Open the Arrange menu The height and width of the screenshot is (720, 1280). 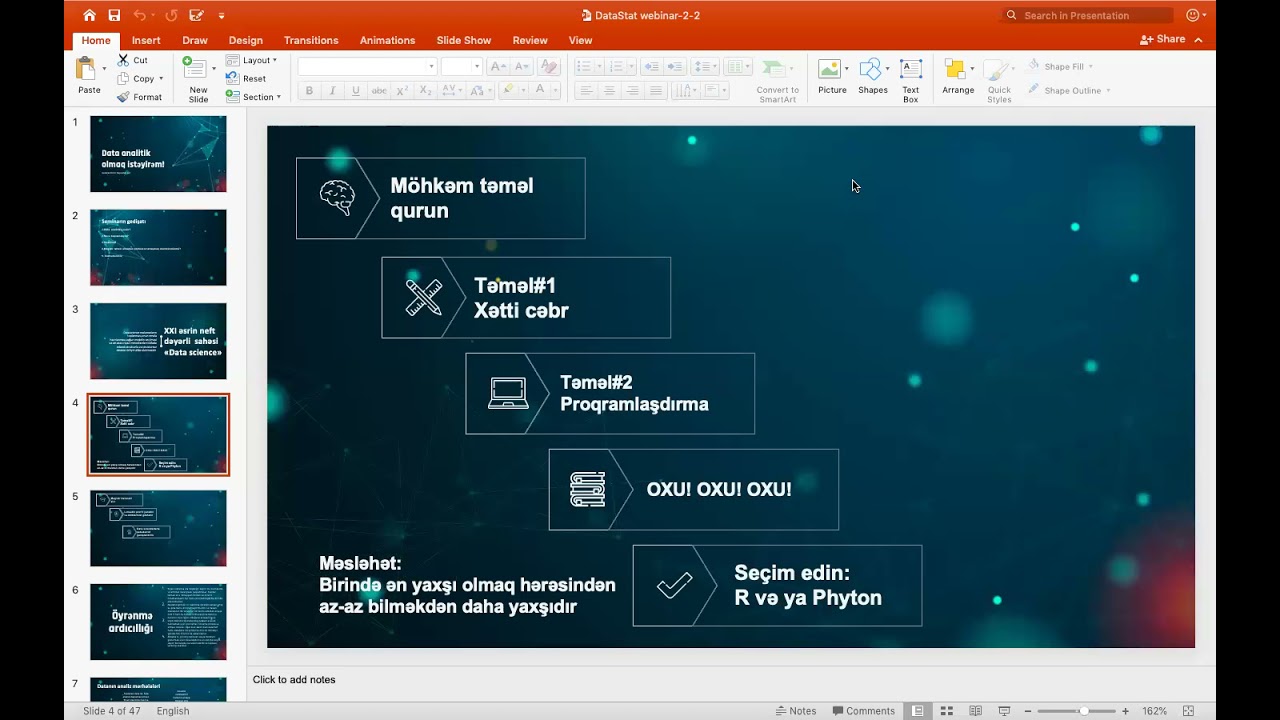coord(958,78)
